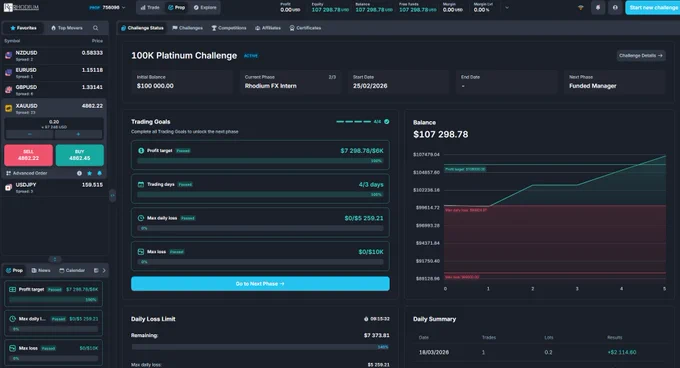680x368 pixels.
Task: Click the Trading Goals completed checkmark icon
Action: (386, 121)
